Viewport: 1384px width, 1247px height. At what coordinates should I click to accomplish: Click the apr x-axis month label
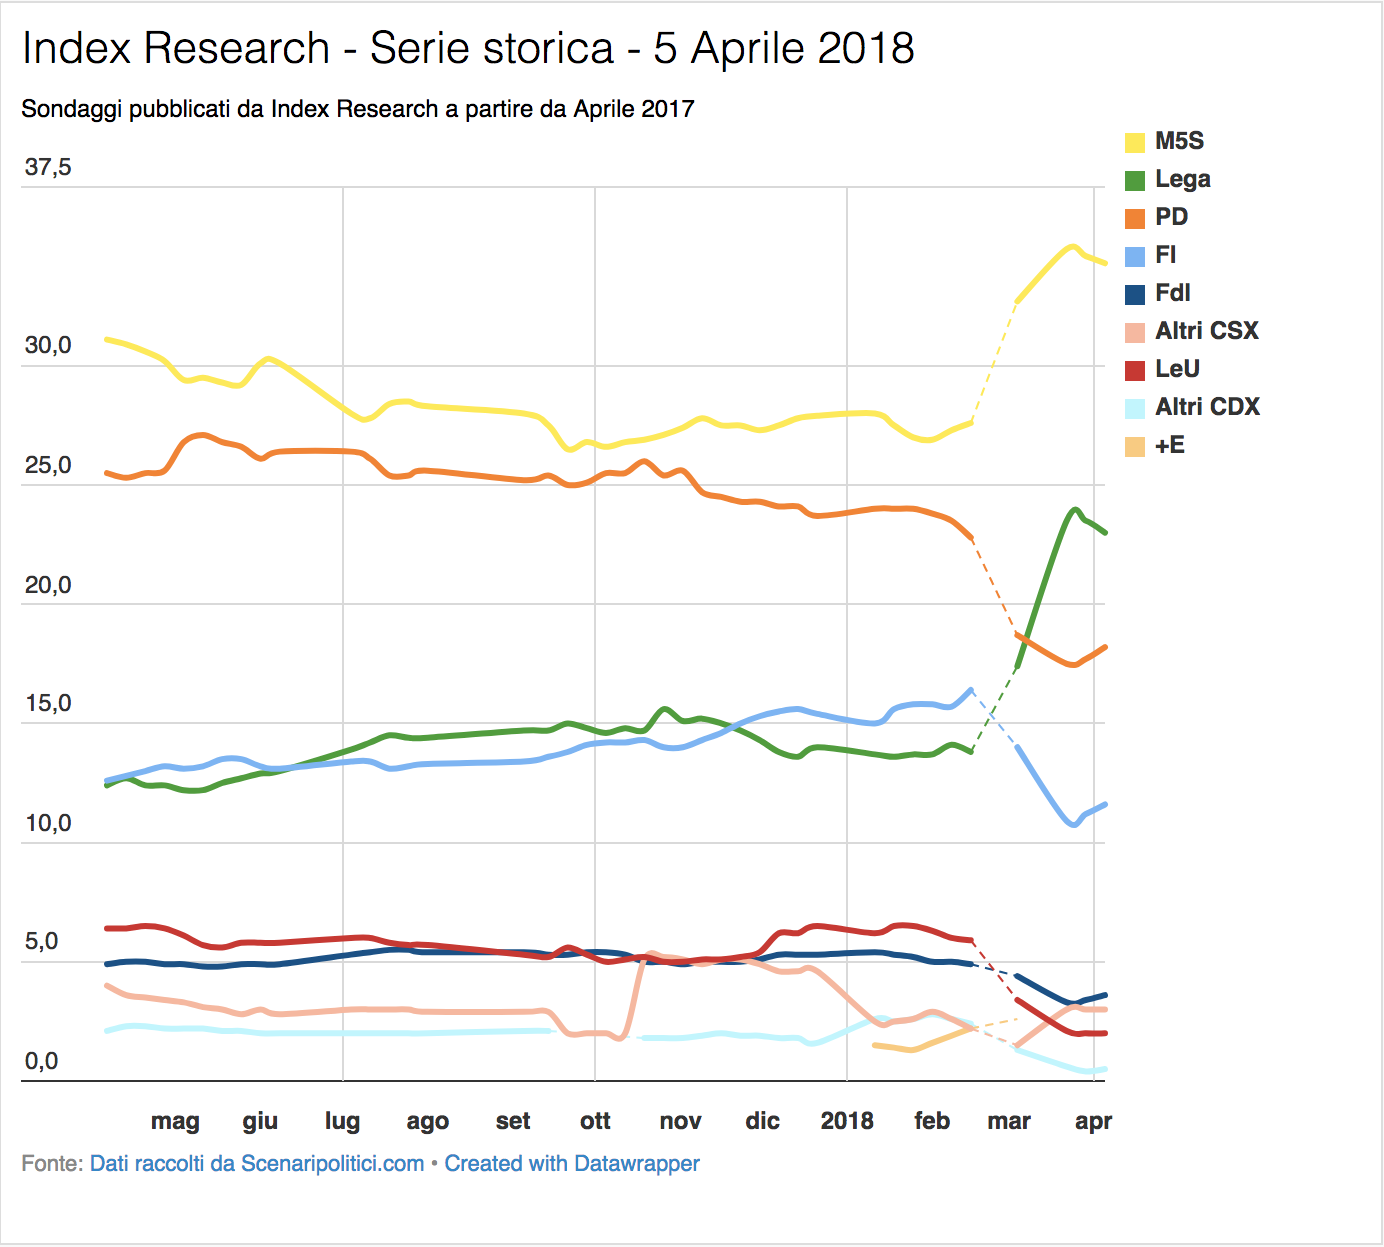click(x=1093, y=1122)
